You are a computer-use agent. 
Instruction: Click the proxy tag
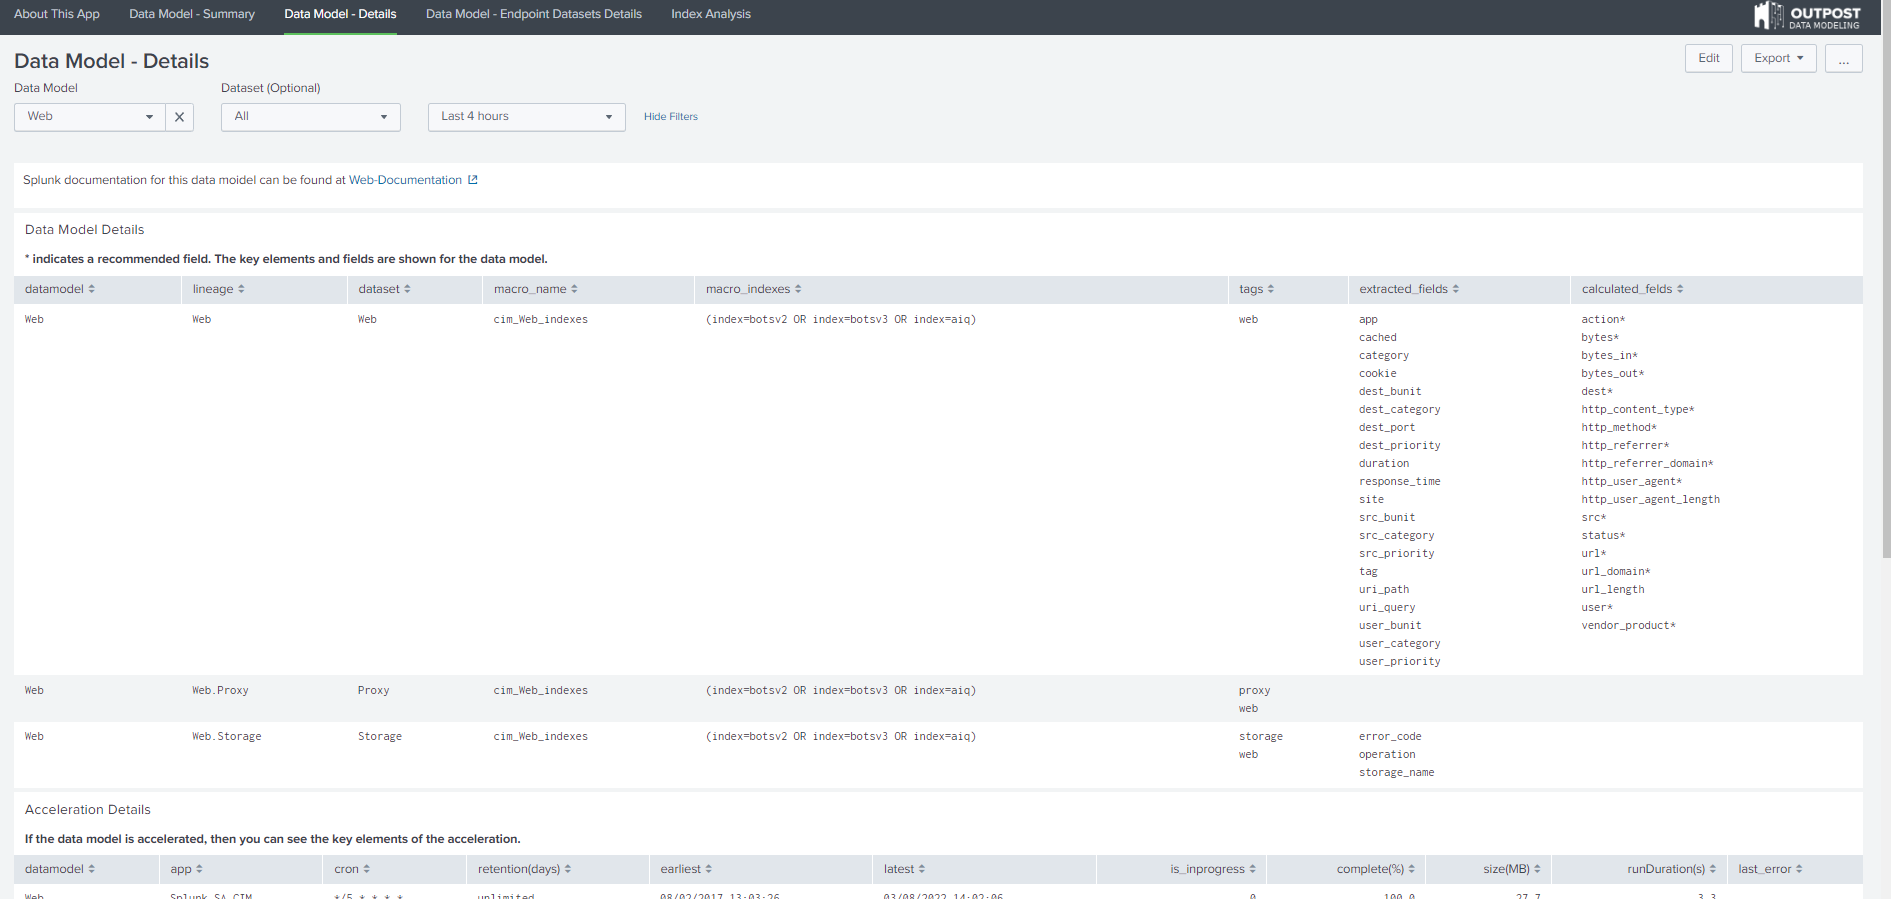(1255, 691)
